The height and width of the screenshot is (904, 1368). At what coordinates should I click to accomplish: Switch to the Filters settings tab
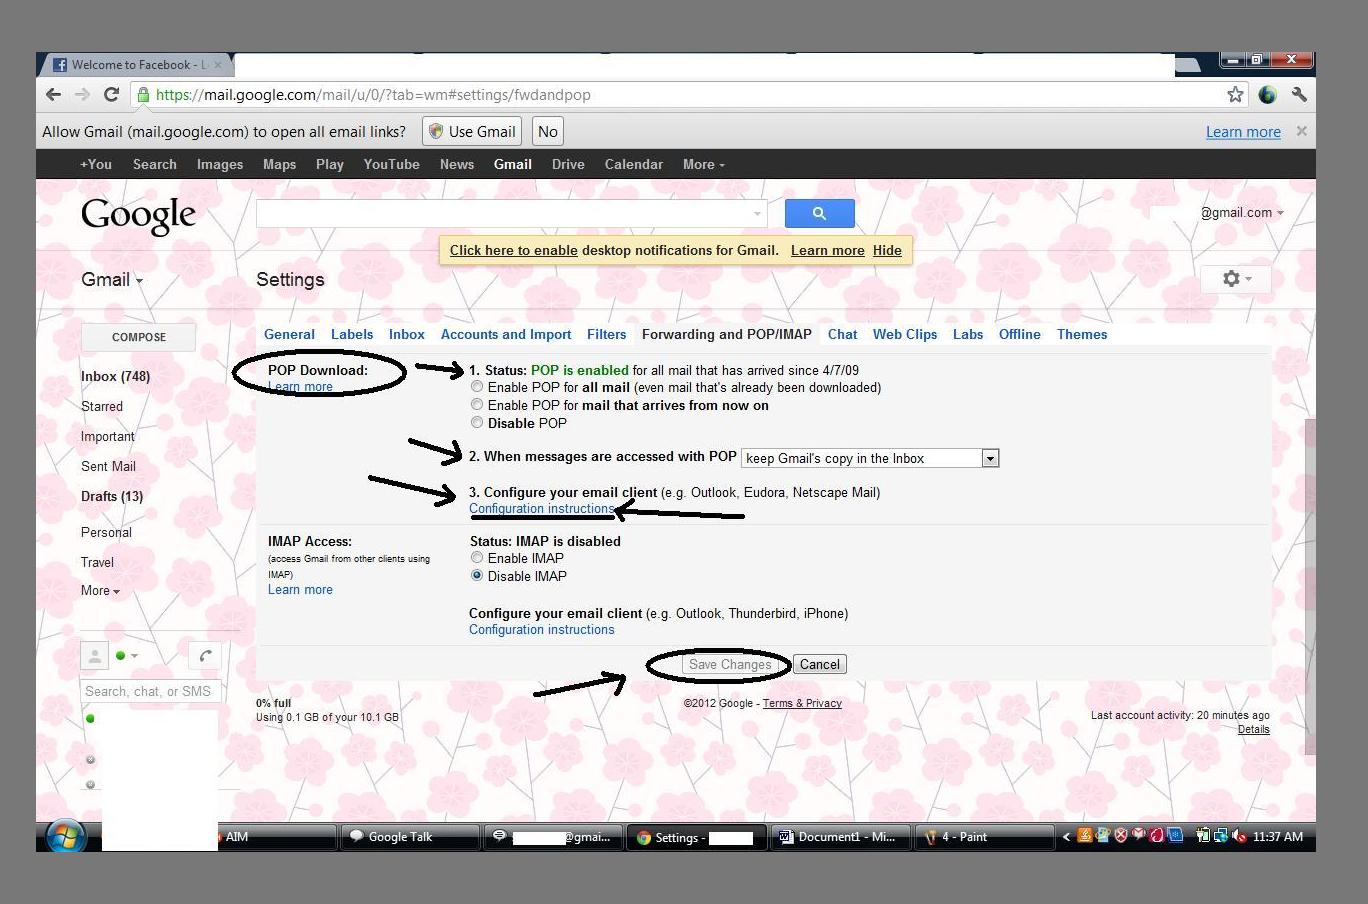[x=606, y=335]
